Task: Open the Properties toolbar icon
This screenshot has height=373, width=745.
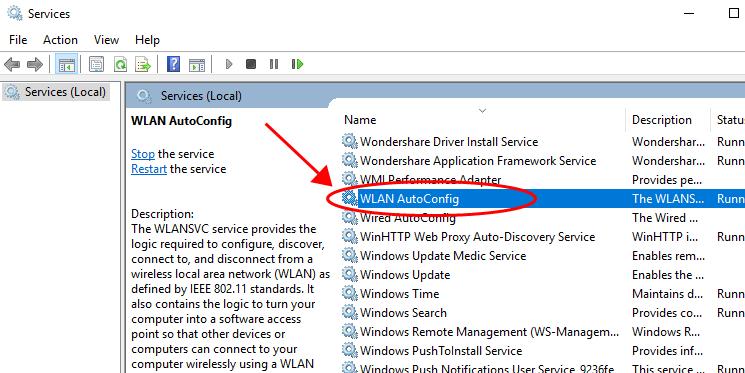Action: coord(96,64)
